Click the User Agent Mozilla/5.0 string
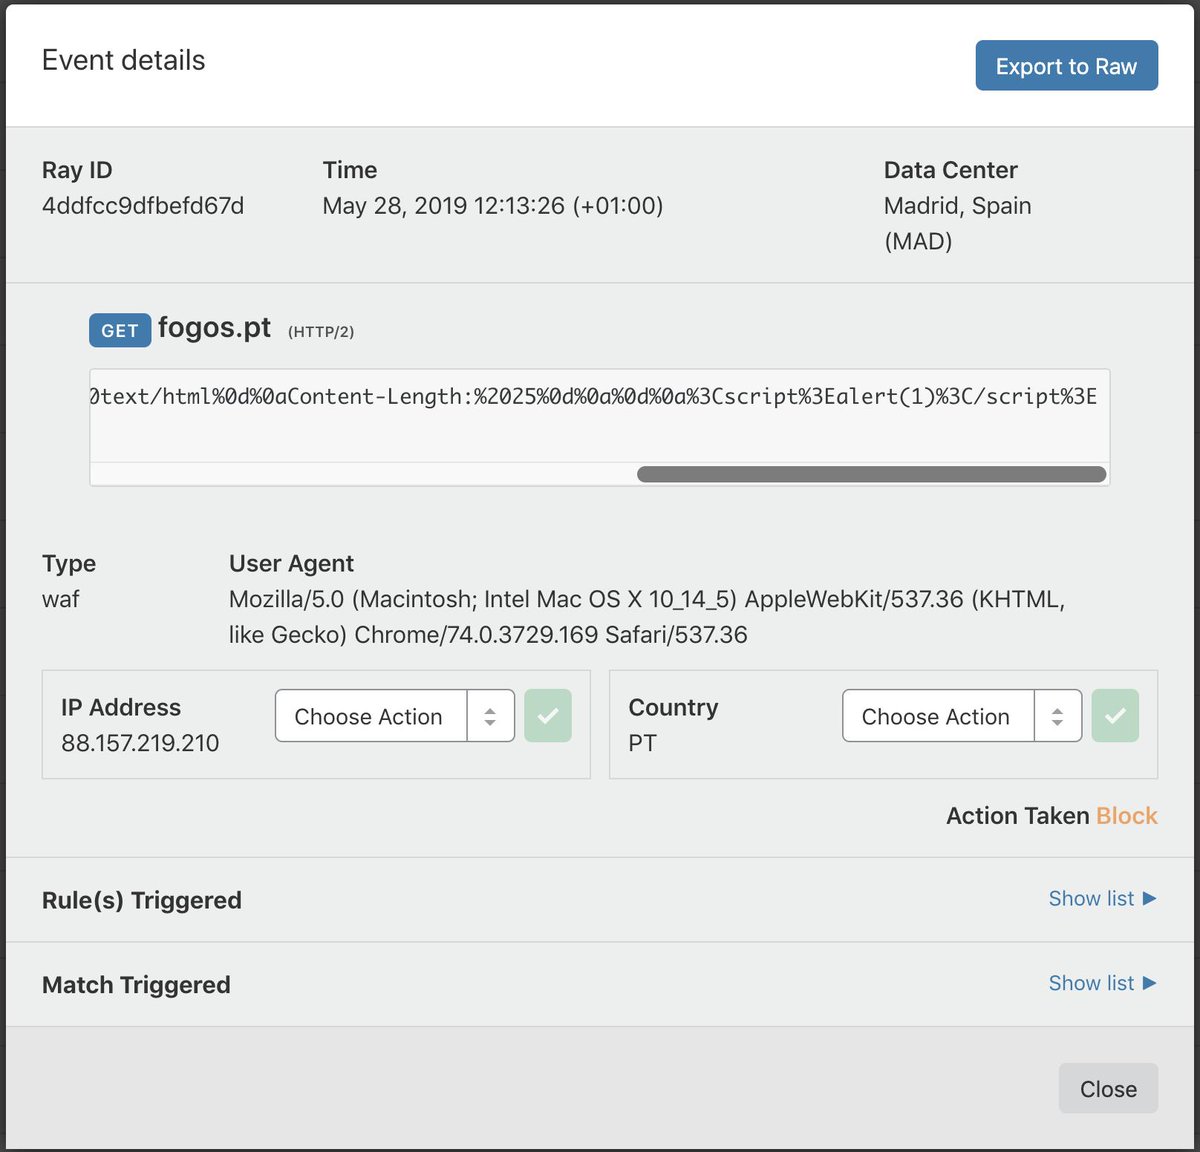1200x1152 pixels. [x=647, y=617]
